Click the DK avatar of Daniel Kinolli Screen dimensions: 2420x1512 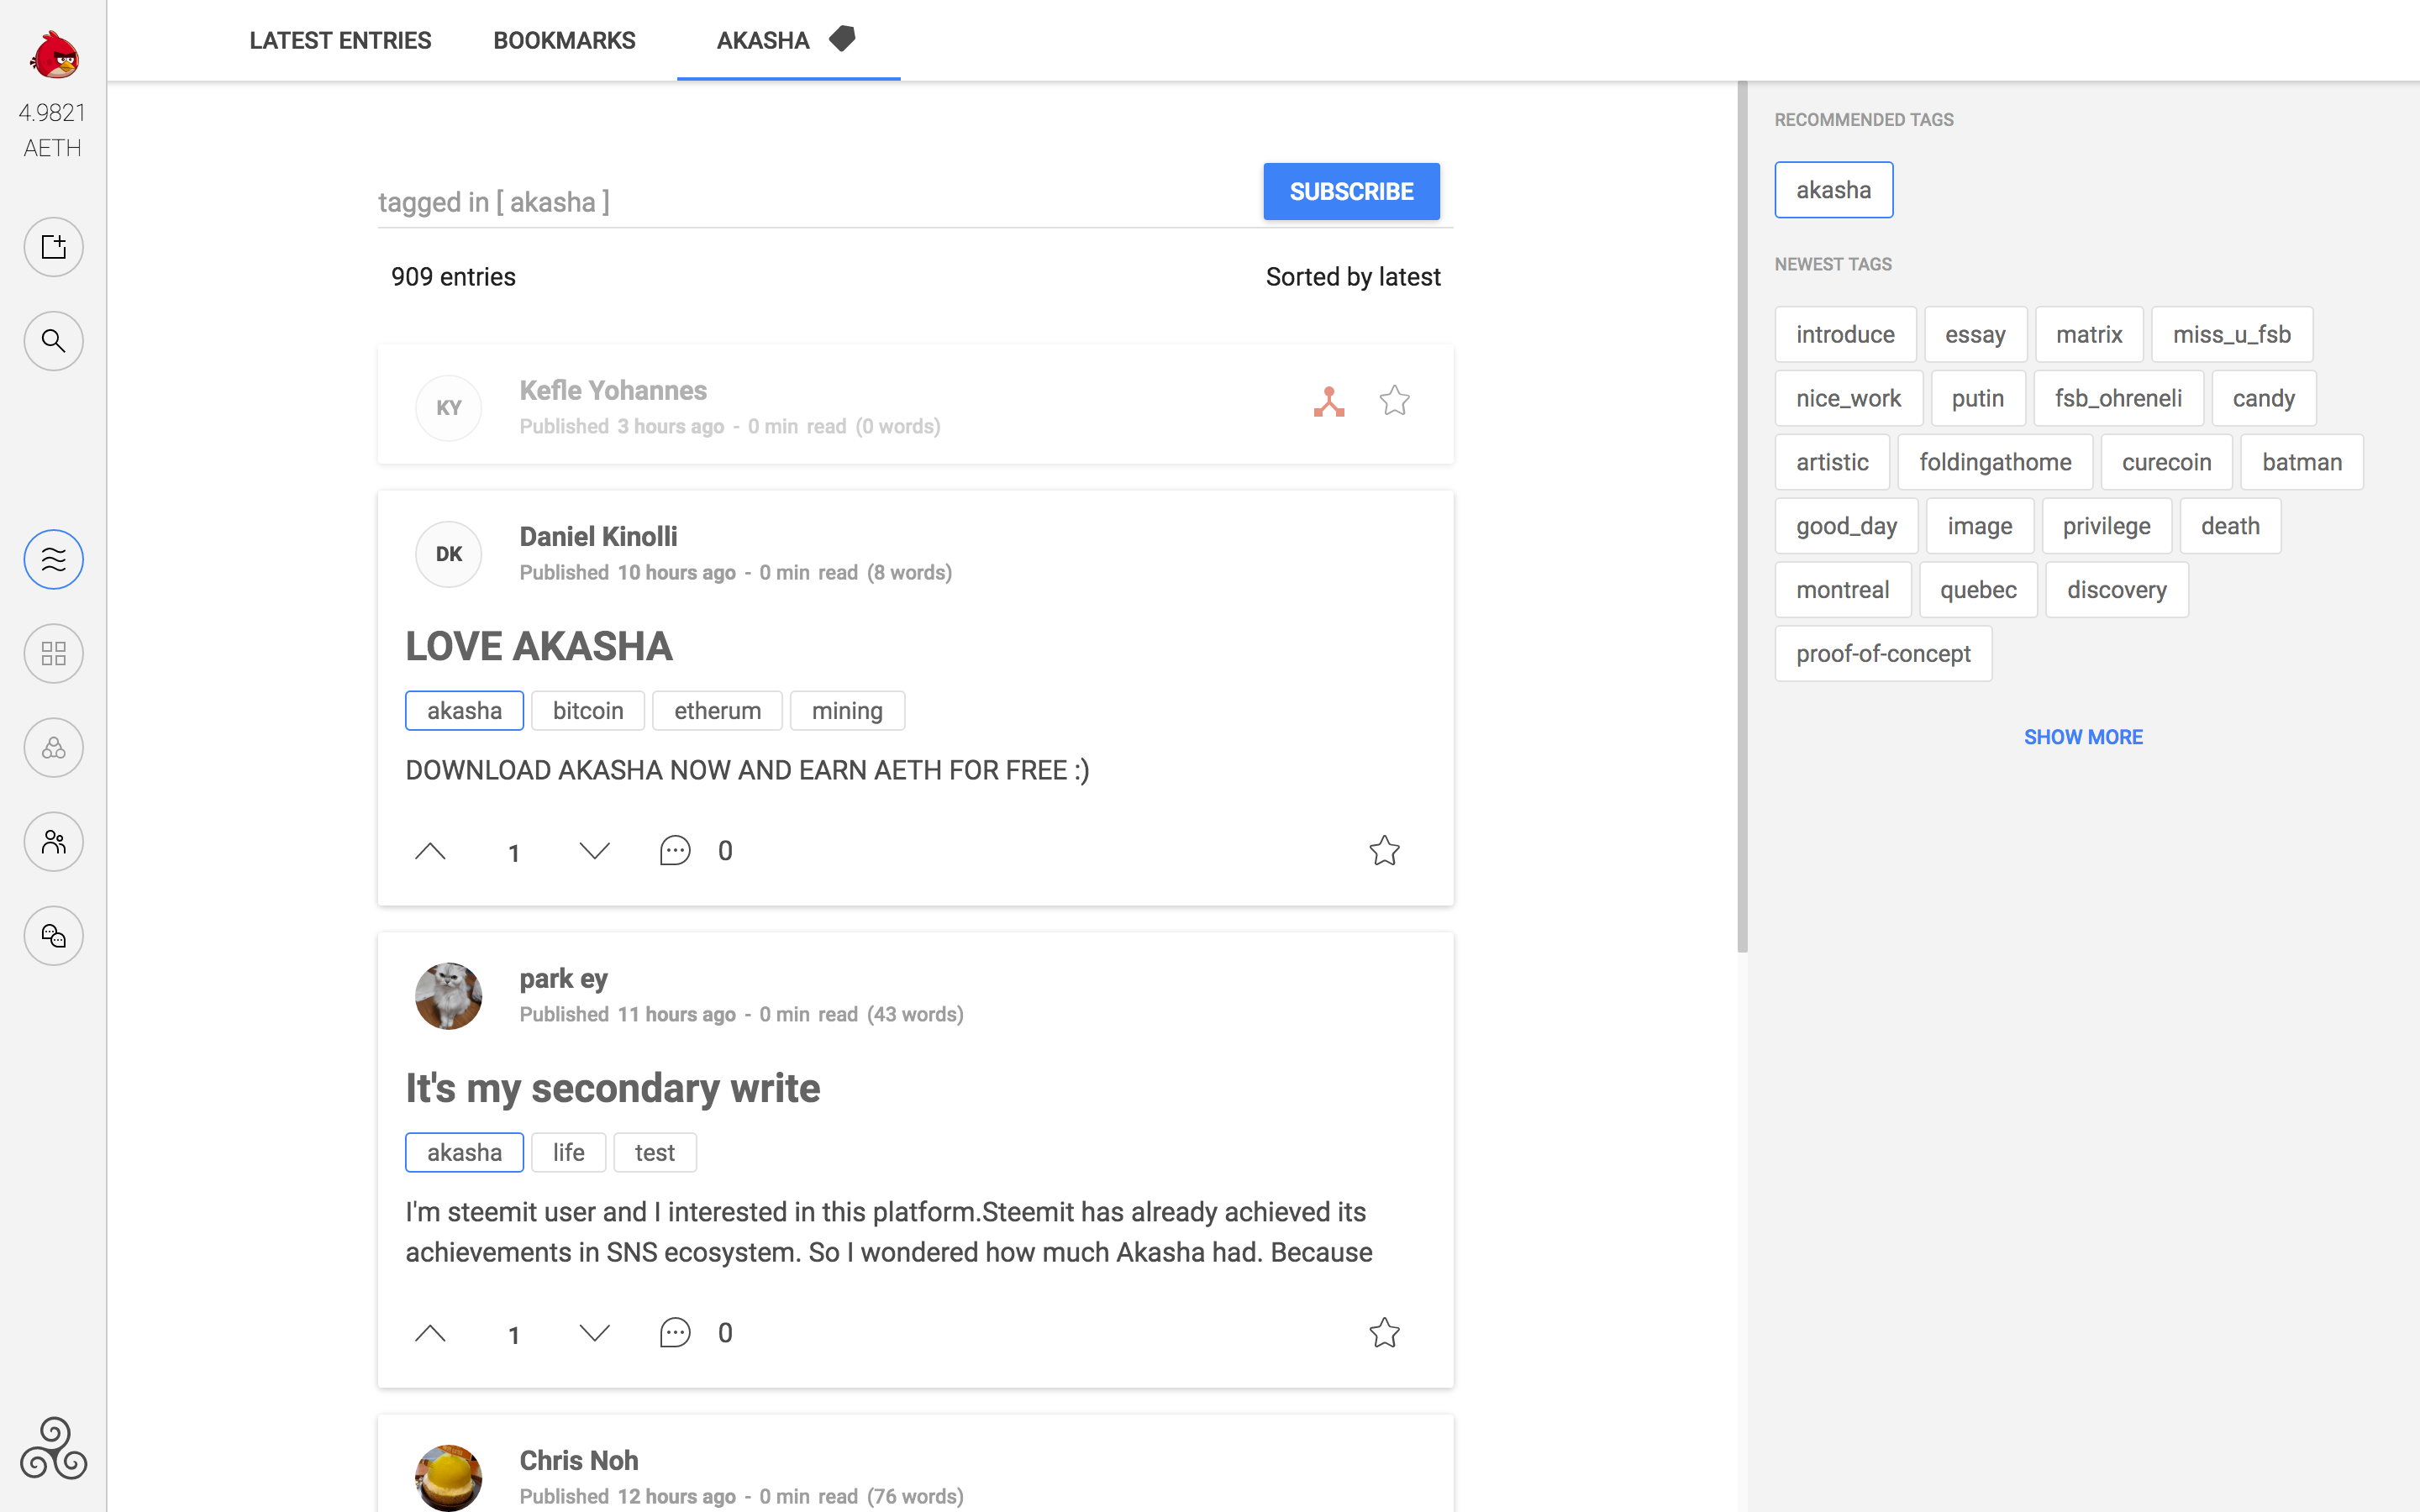coord(449,554)
